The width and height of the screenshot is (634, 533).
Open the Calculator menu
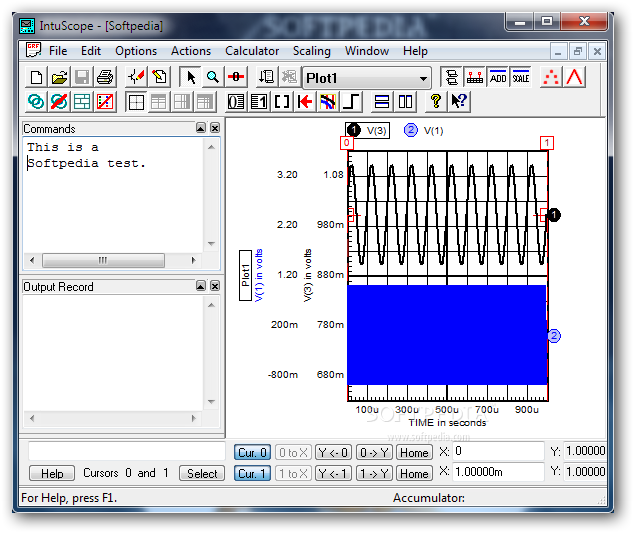(x=252, y=51)
